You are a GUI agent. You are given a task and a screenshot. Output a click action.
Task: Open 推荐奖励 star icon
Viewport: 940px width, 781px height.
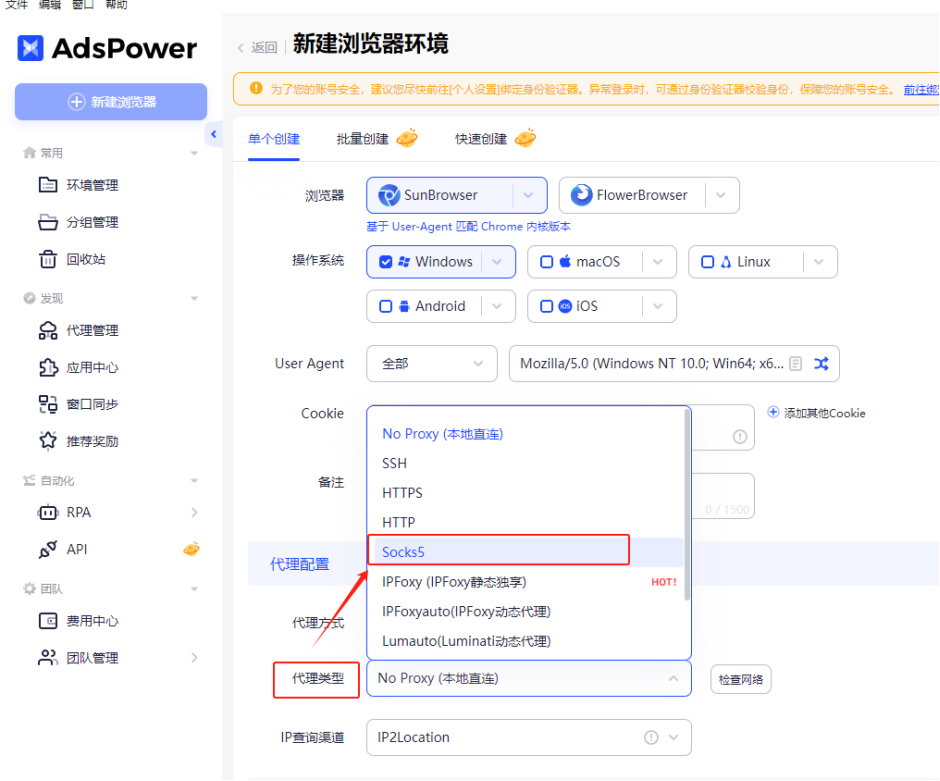pyautogui.click(x=48, y=441)
